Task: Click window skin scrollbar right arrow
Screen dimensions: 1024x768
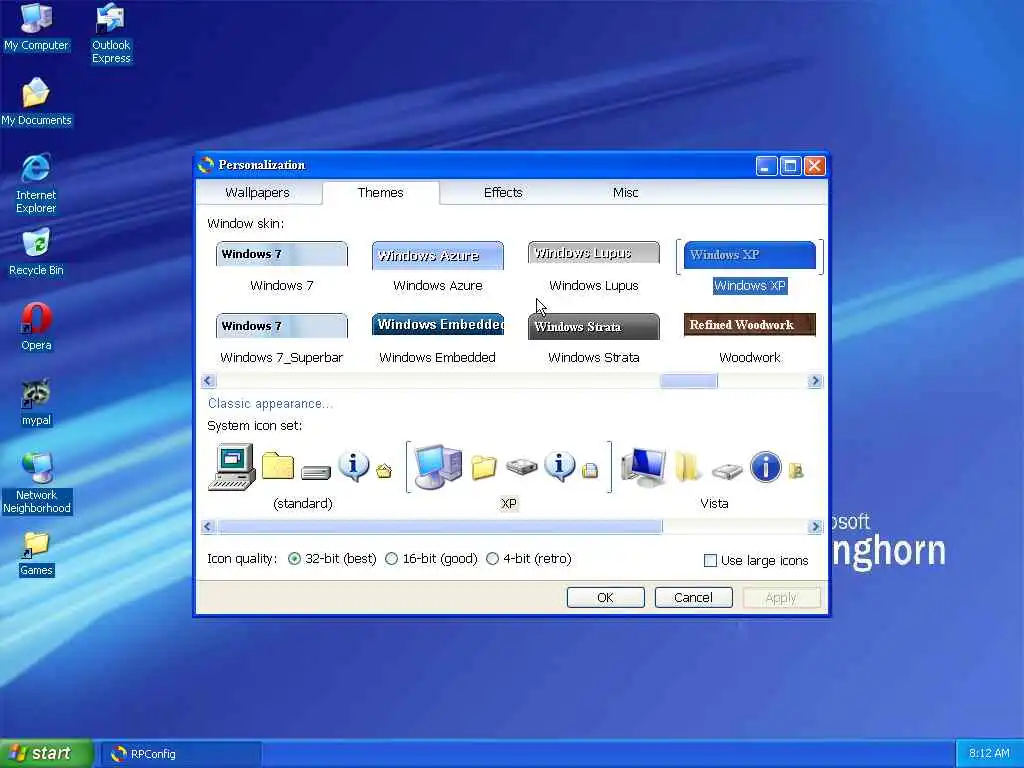Action: click(x=815, y=381)
